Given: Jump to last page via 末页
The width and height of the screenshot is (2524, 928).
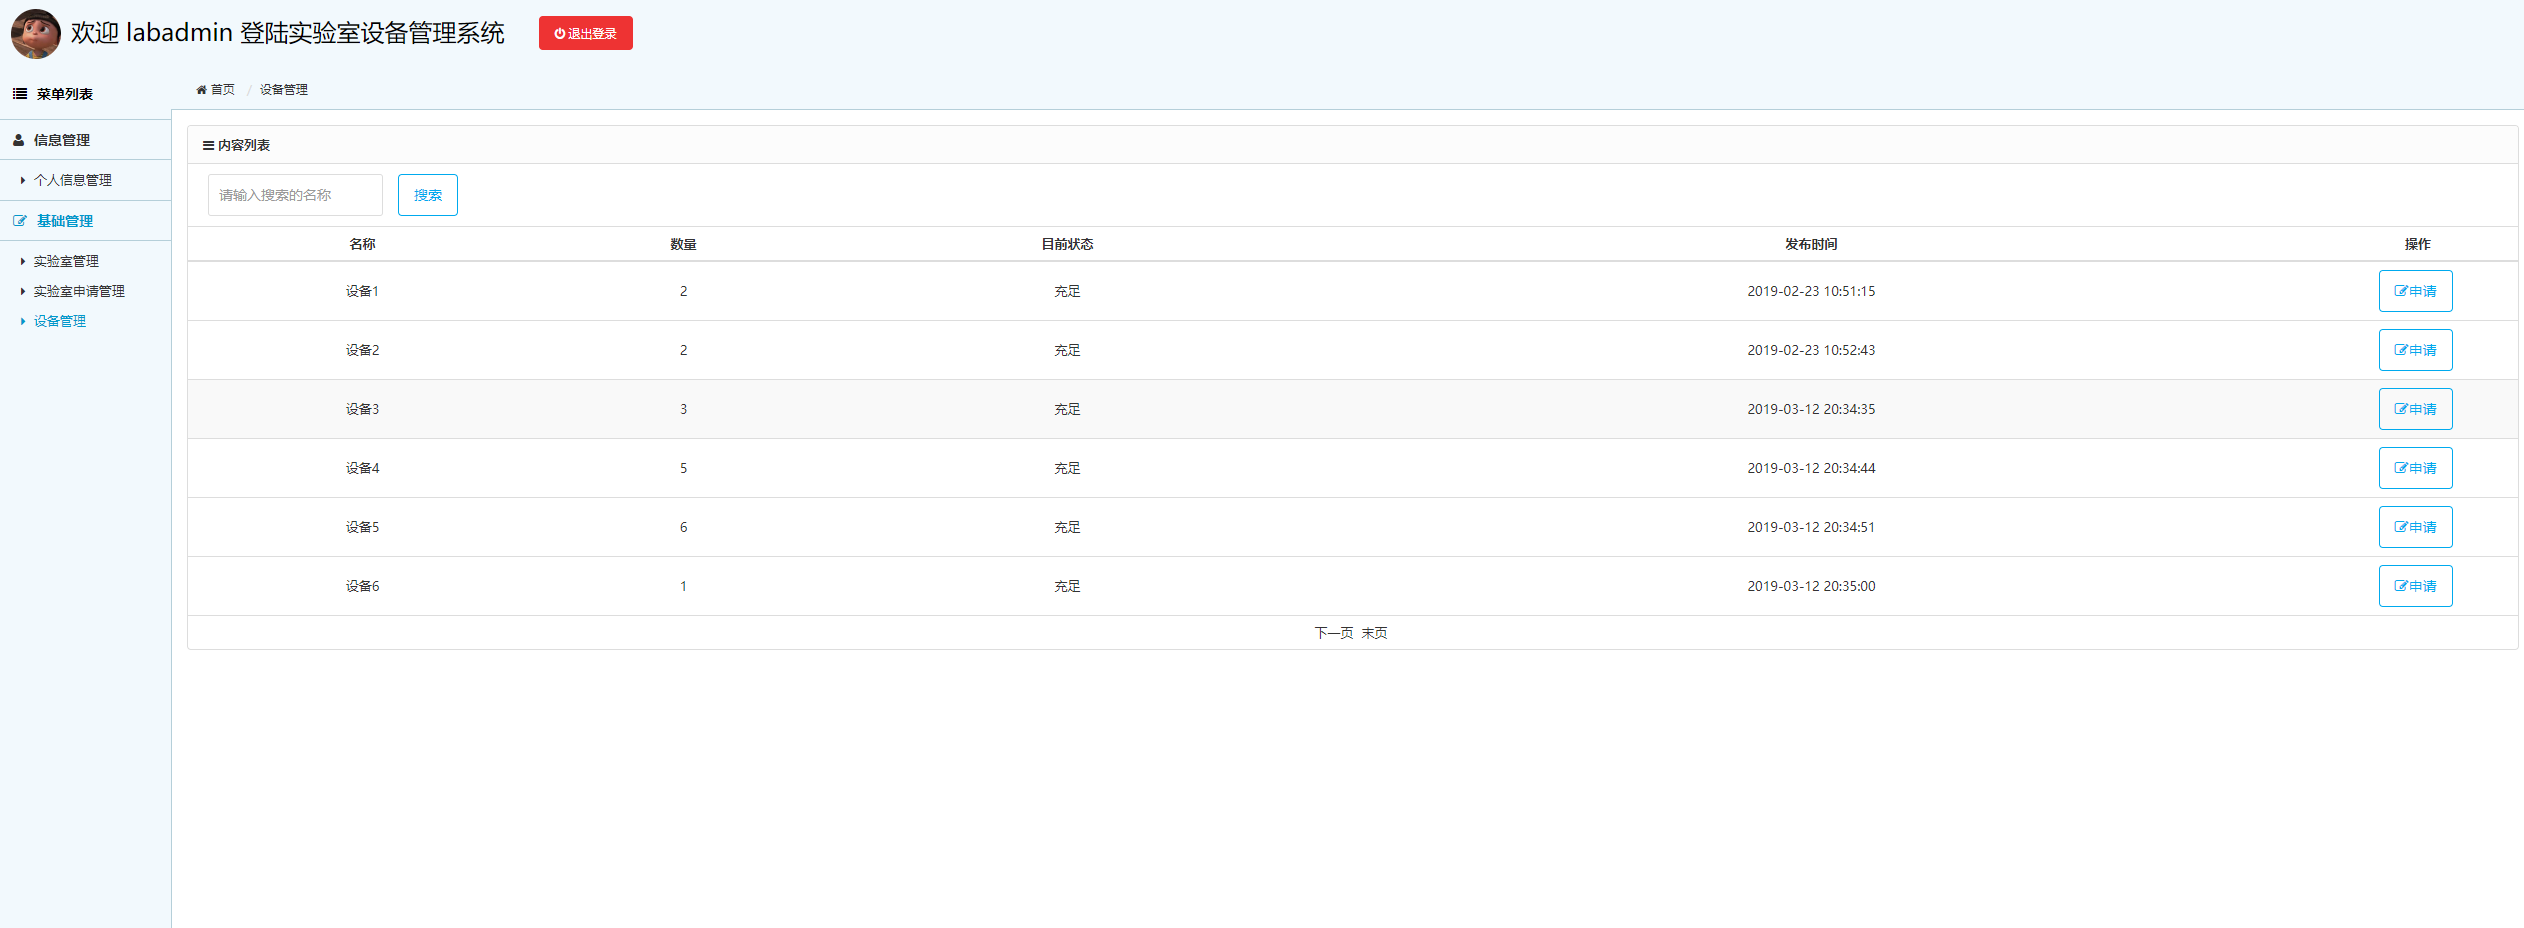Looking at the screenshot, I should pos(1374,633).
